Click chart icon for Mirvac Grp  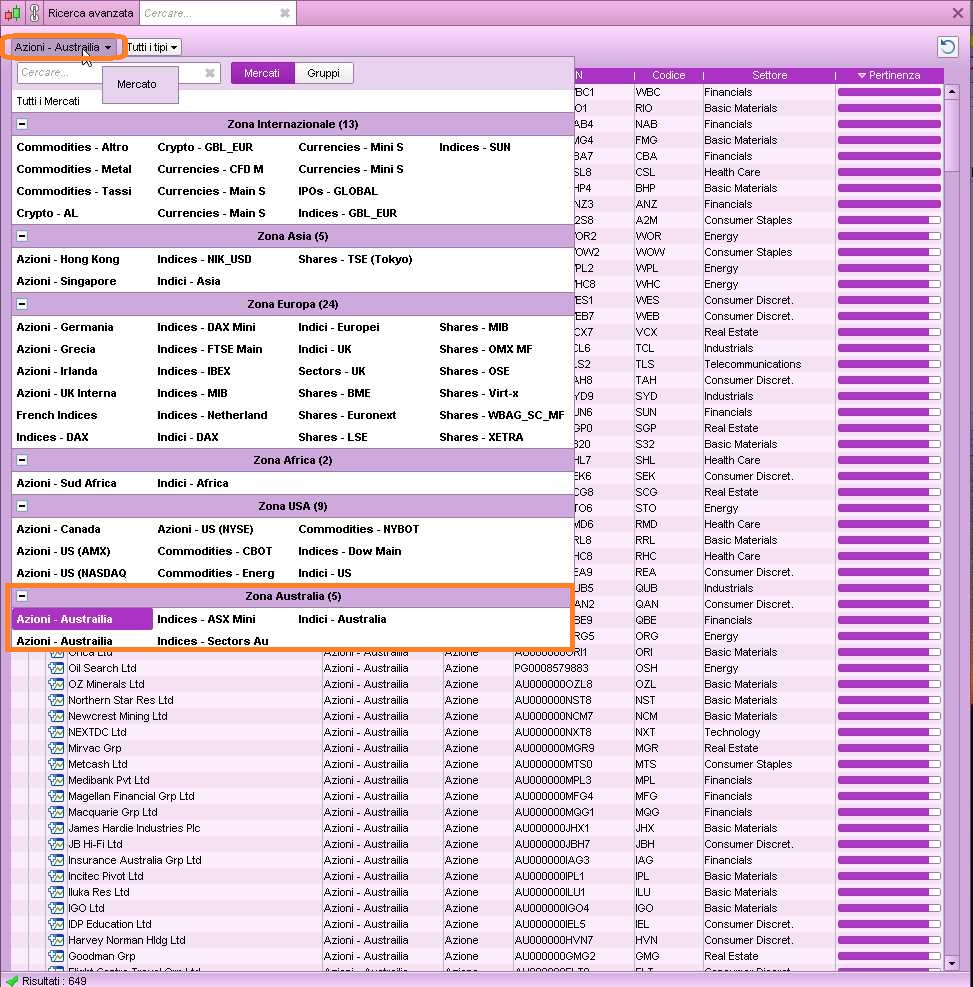57,748
